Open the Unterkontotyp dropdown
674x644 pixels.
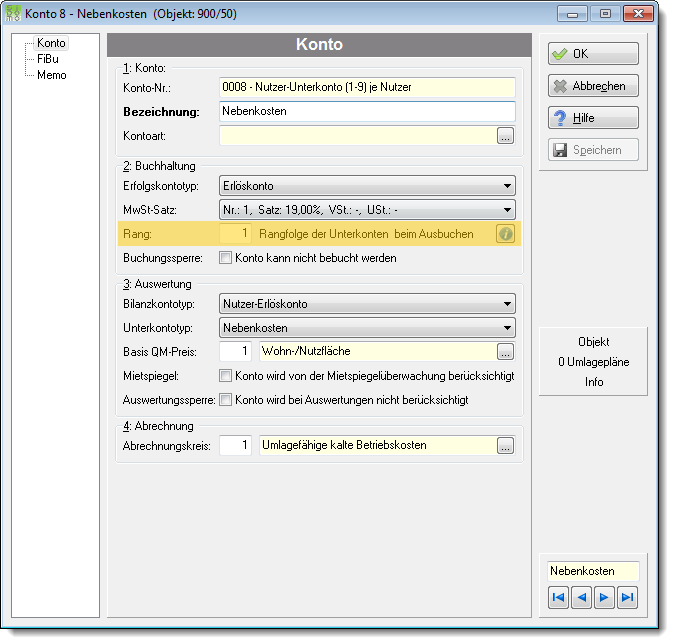pyautogui.click(x=367, y=328)
